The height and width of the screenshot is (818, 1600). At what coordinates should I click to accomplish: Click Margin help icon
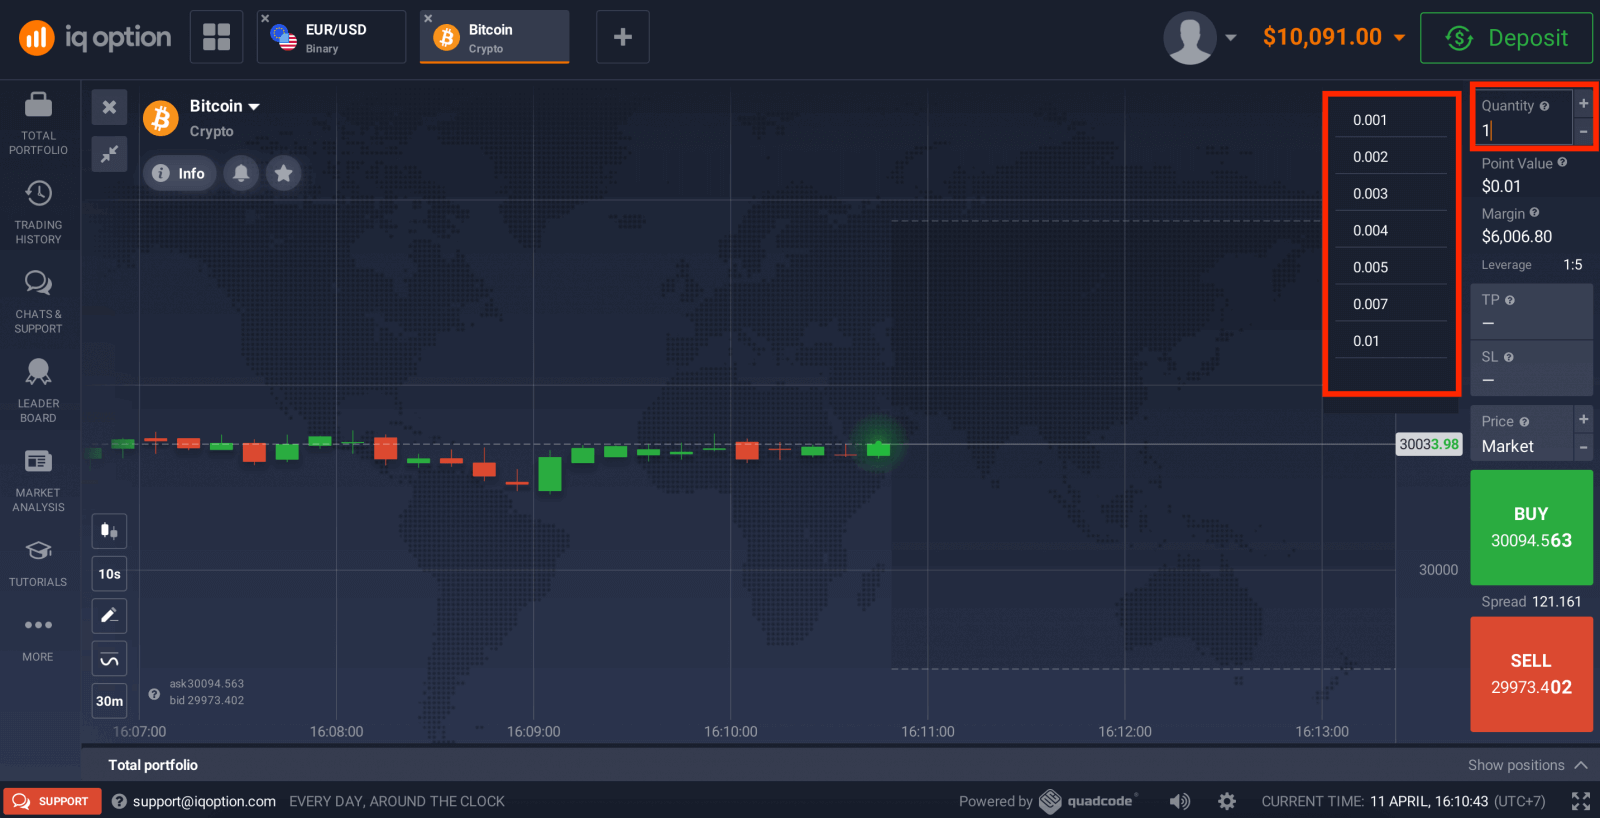pyautogui.click(x=1534, y=212)
